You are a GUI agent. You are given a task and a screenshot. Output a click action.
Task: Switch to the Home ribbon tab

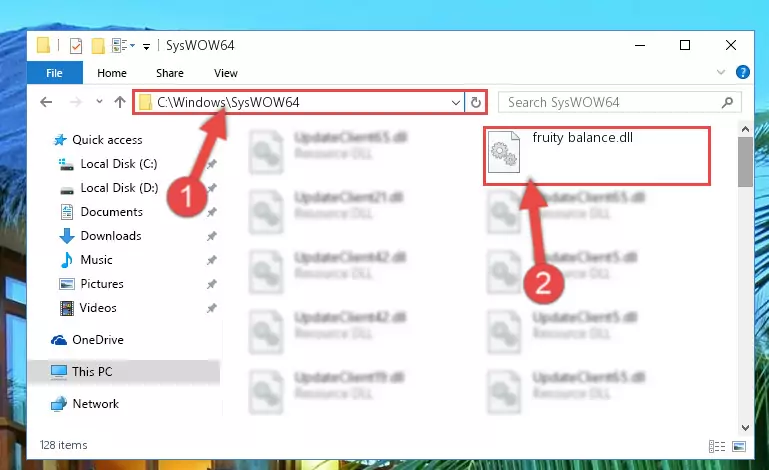click(112, 73)
